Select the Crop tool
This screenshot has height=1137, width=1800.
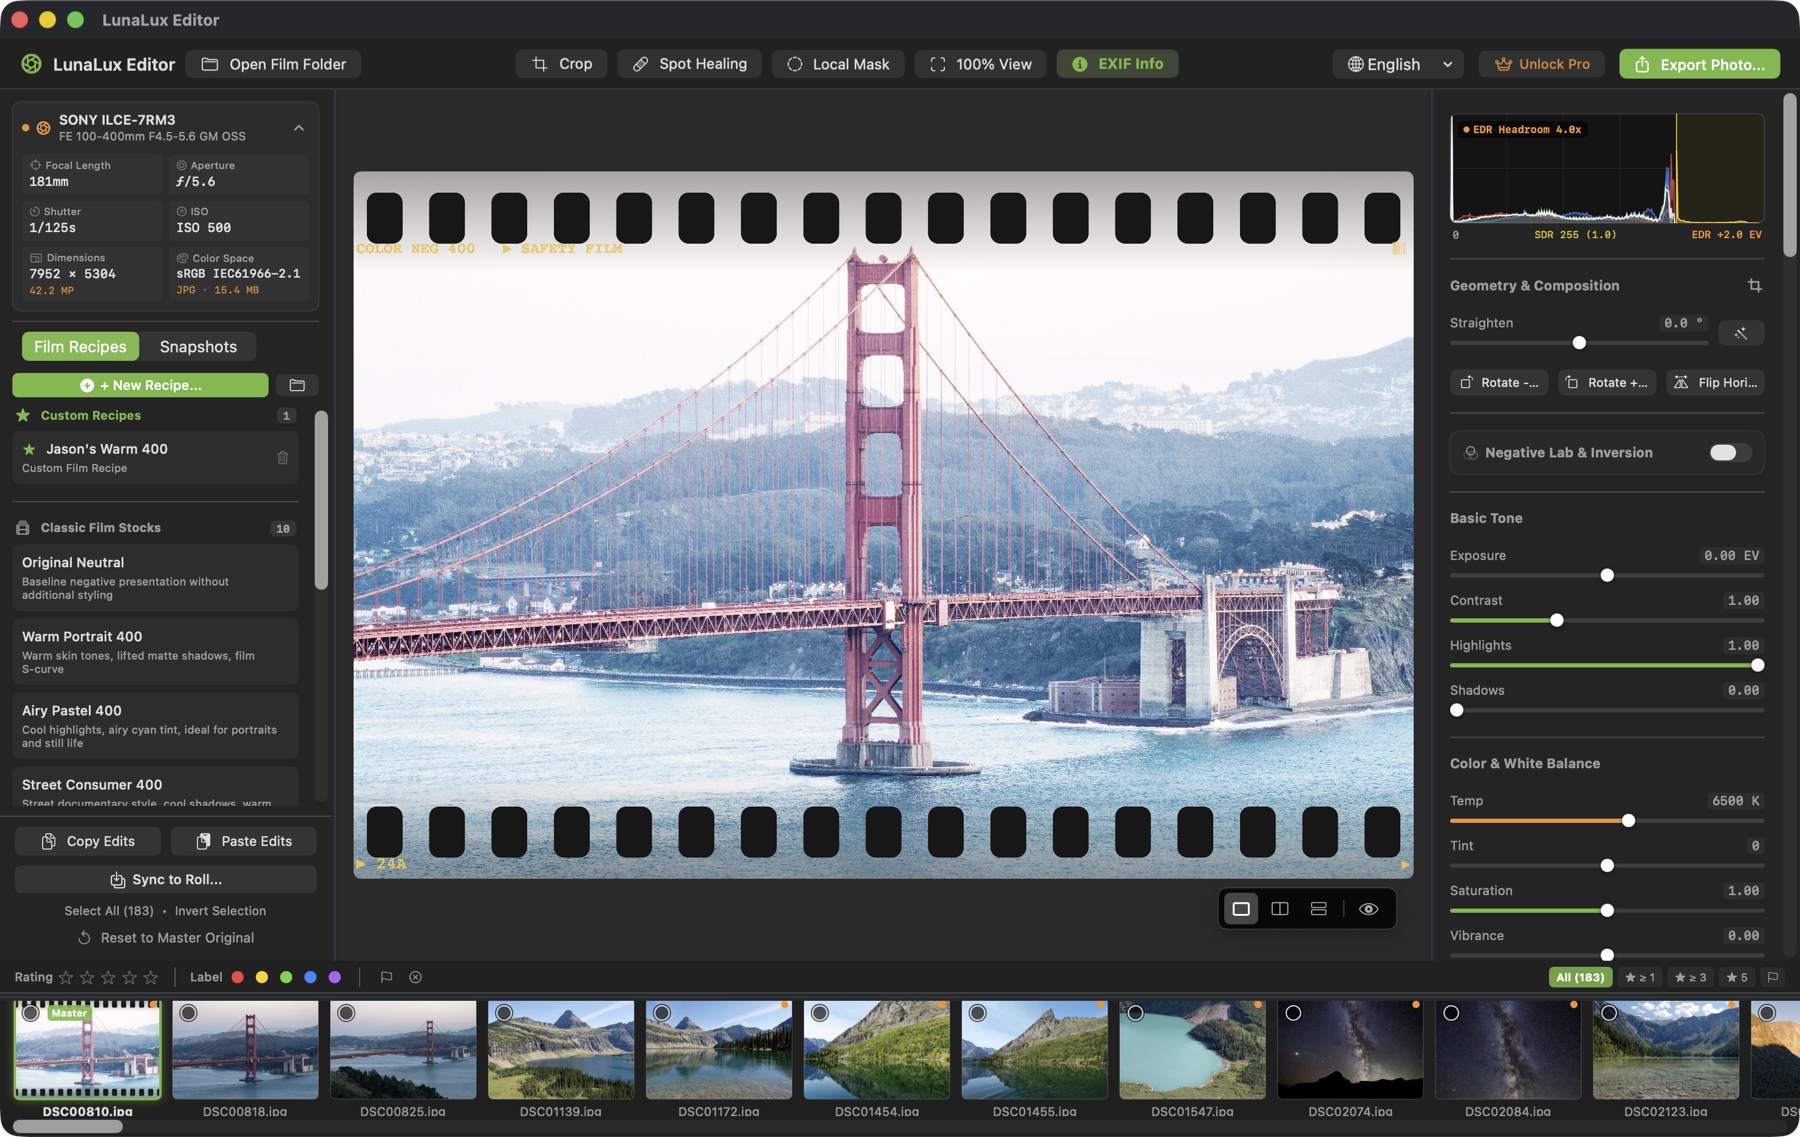[x=561, y=64]
